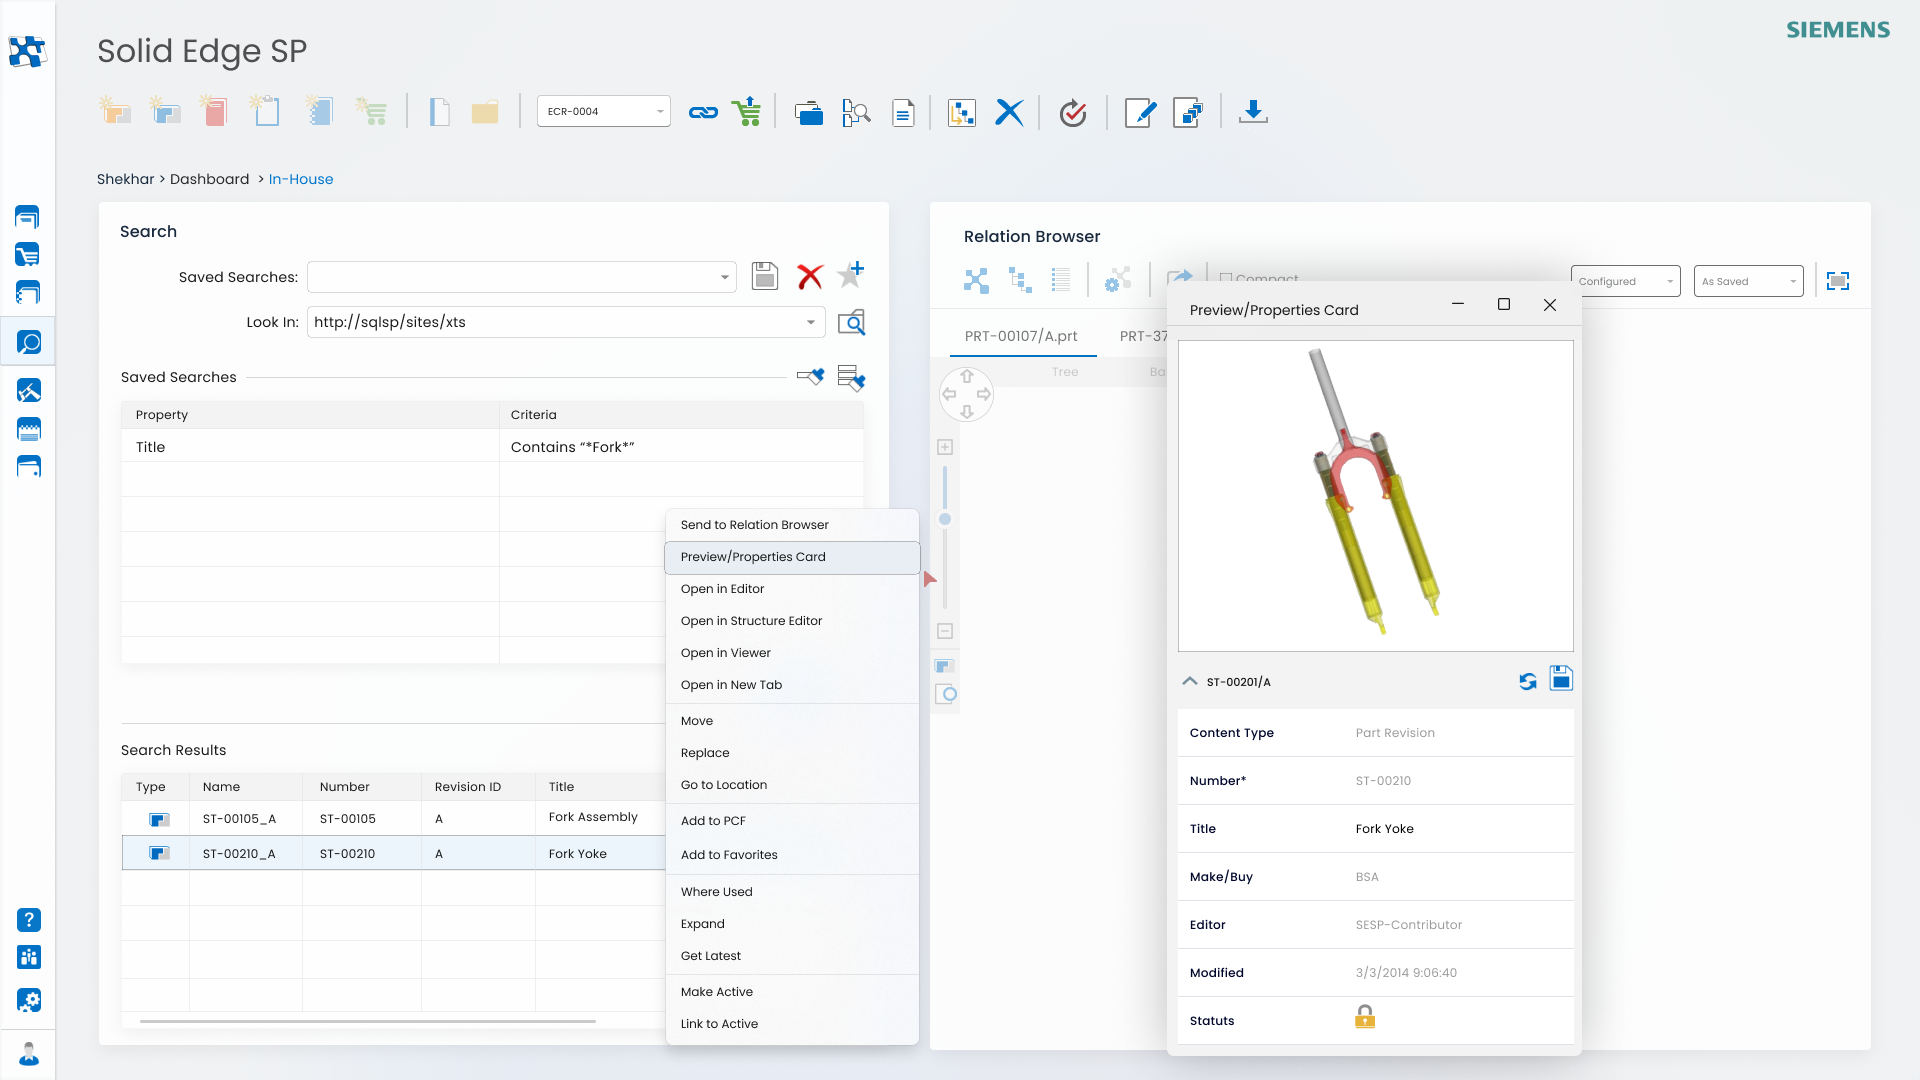The height and width of the screenshot is (1080, 1920).
Task: Select the ST-00105_A search result row
Action: pyautogui.click(x=393, y=818)
